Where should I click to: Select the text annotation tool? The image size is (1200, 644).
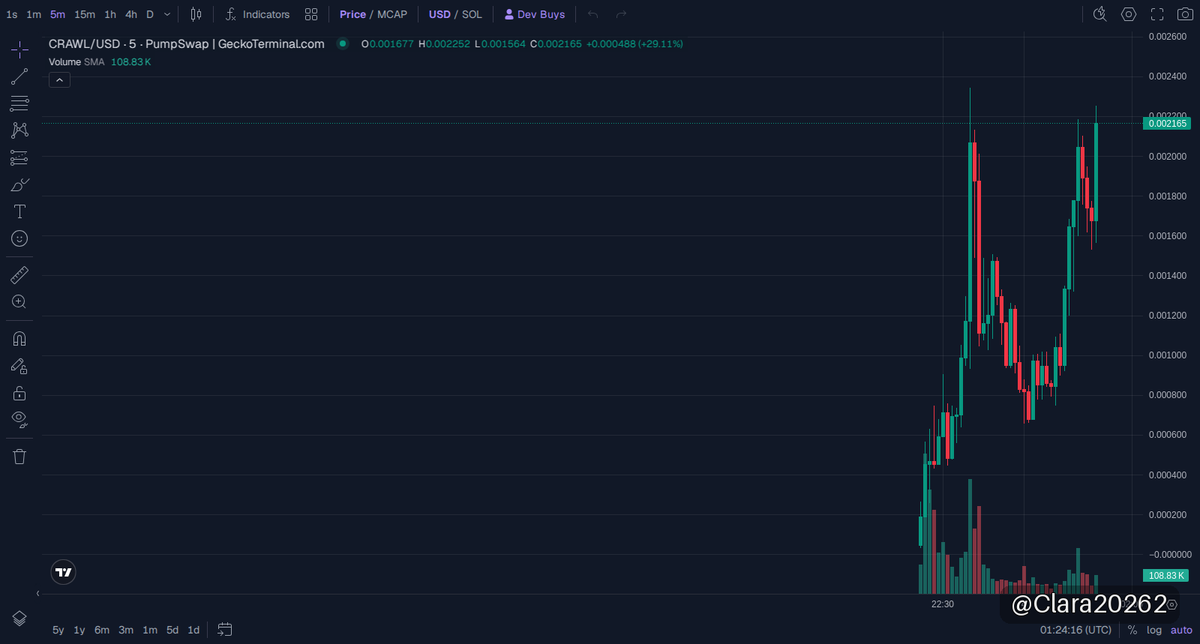19,211
